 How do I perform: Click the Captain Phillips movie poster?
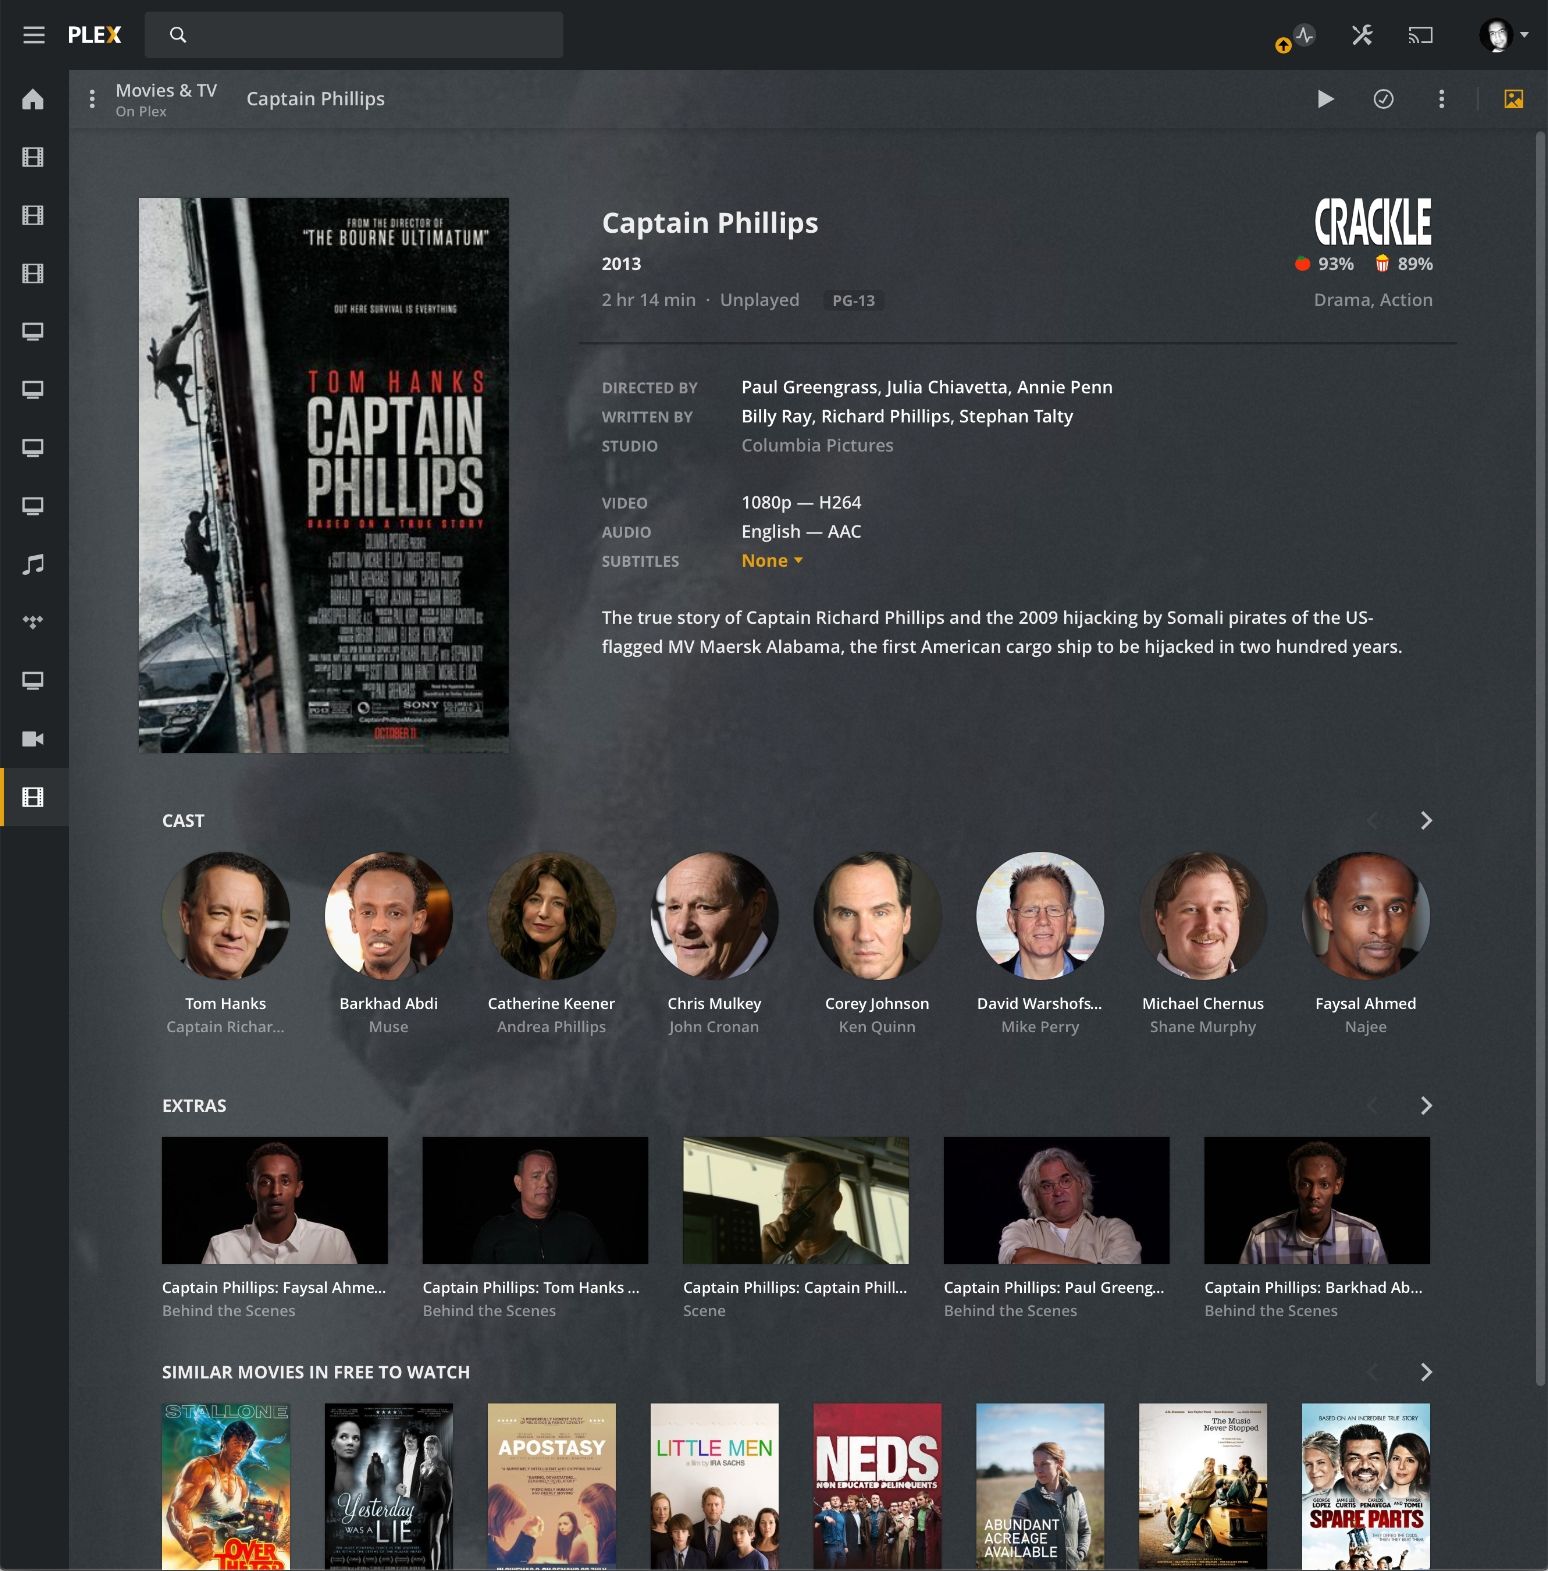pyautogui.click(x=324, y=475)
